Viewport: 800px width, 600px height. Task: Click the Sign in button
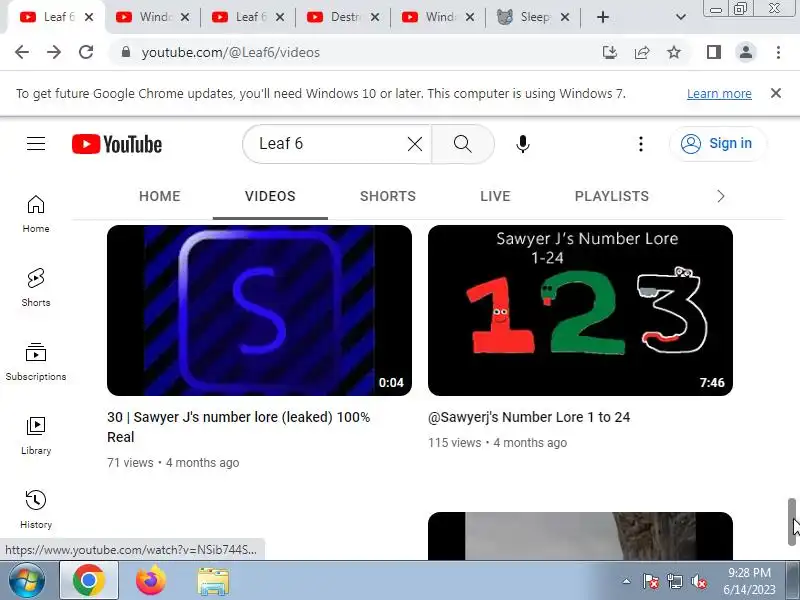(x=717, y=144)
